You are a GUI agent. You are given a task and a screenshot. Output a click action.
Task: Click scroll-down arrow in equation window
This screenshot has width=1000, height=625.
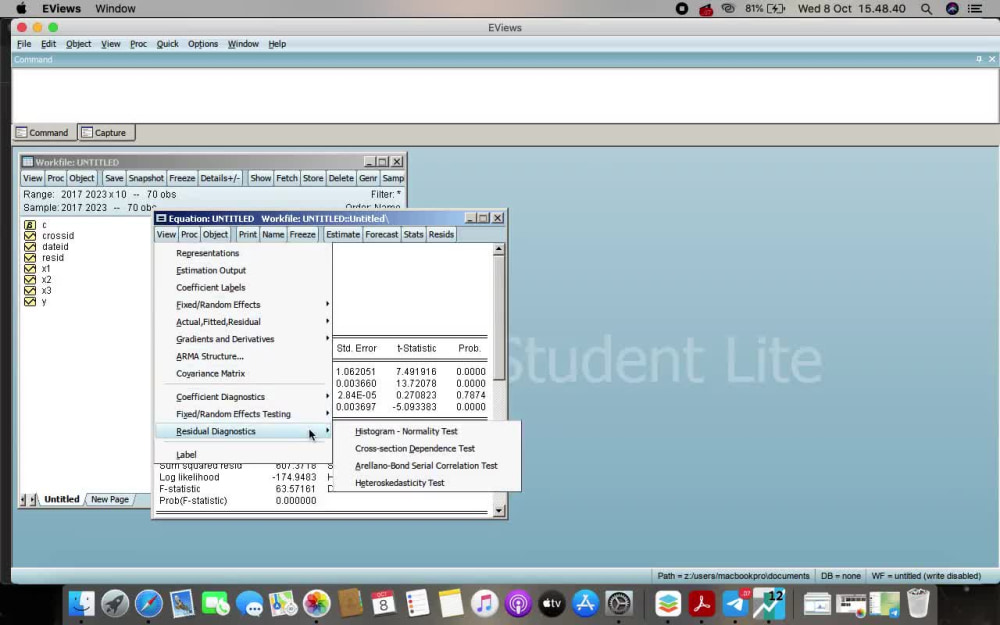pos(499,510)
